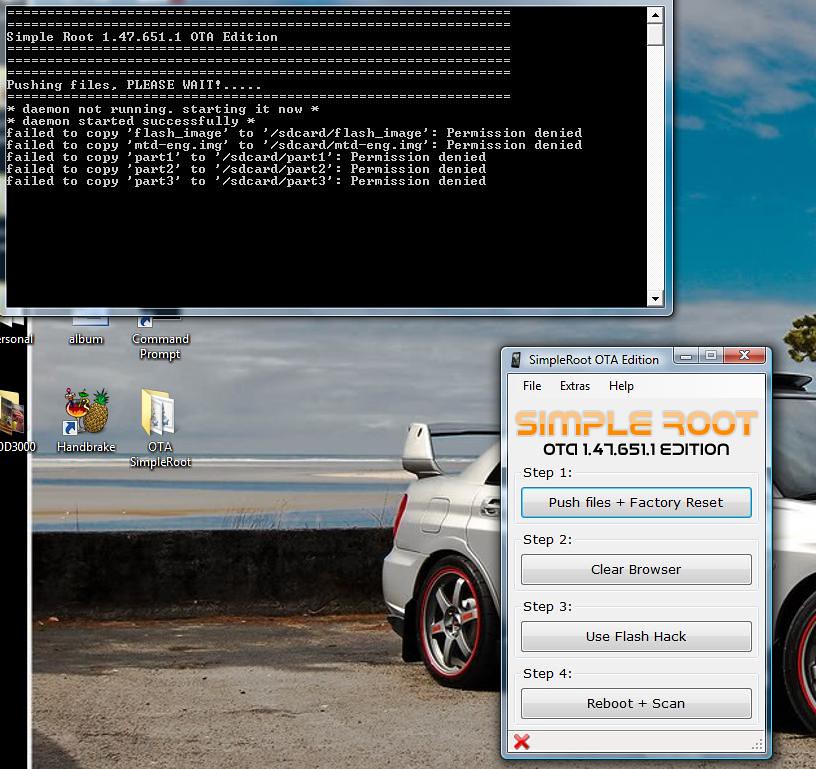The width and height of the screenshot is (816, 769).
Task: Open the Help menu in SimpleRoot
Action: (x=621, y=386)
